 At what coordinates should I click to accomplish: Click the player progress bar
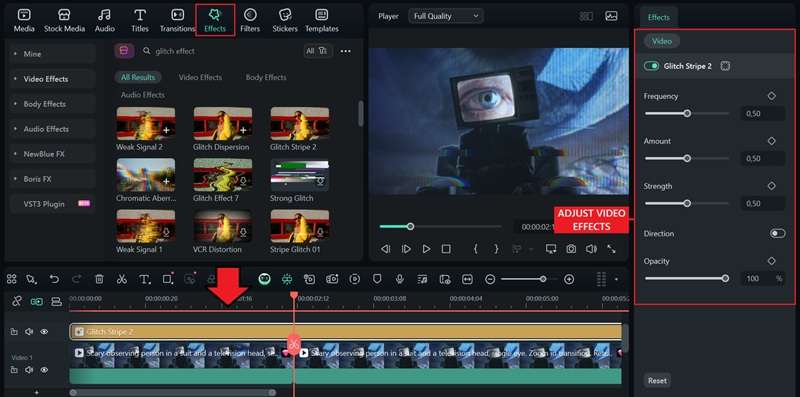[x=441, y=227]
